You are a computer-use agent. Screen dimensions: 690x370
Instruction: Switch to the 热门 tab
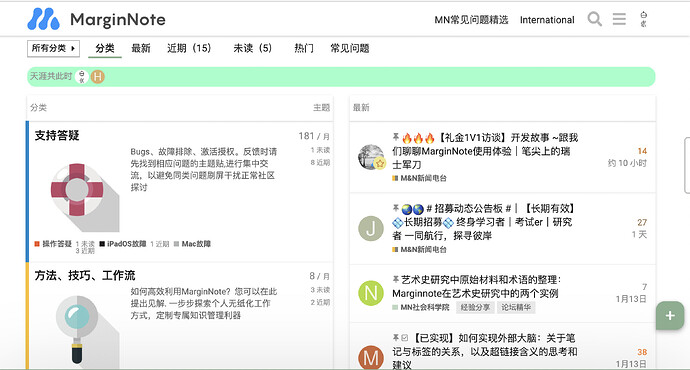point(304,48)
